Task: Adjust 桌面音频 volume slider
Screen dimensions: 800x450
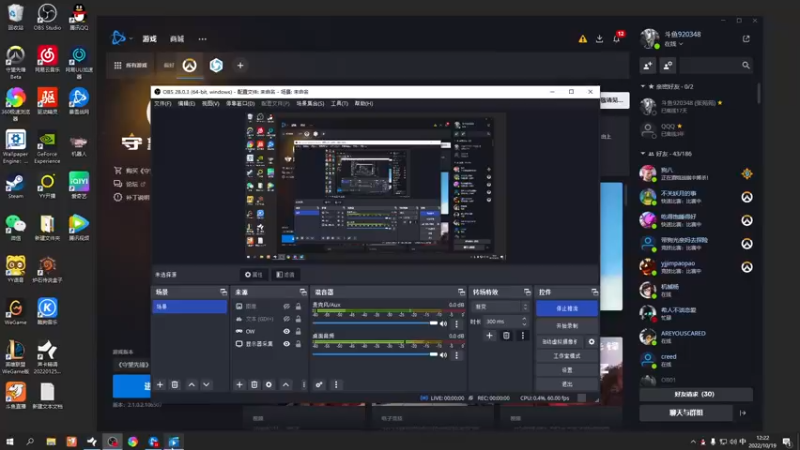Action: tap(375, 355)
